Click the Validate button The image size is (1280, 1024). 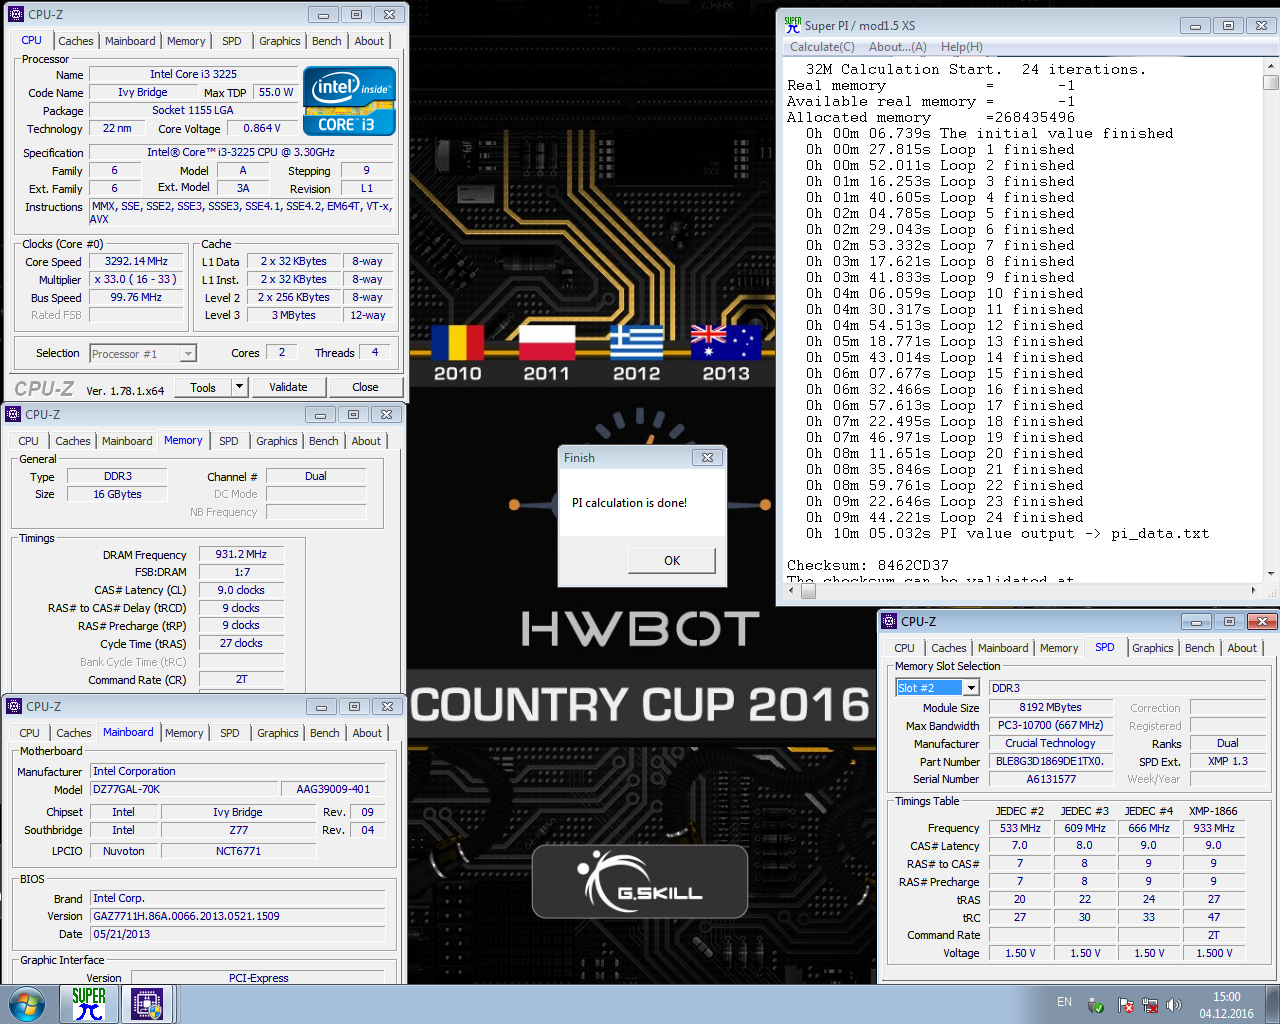point(288,387)
